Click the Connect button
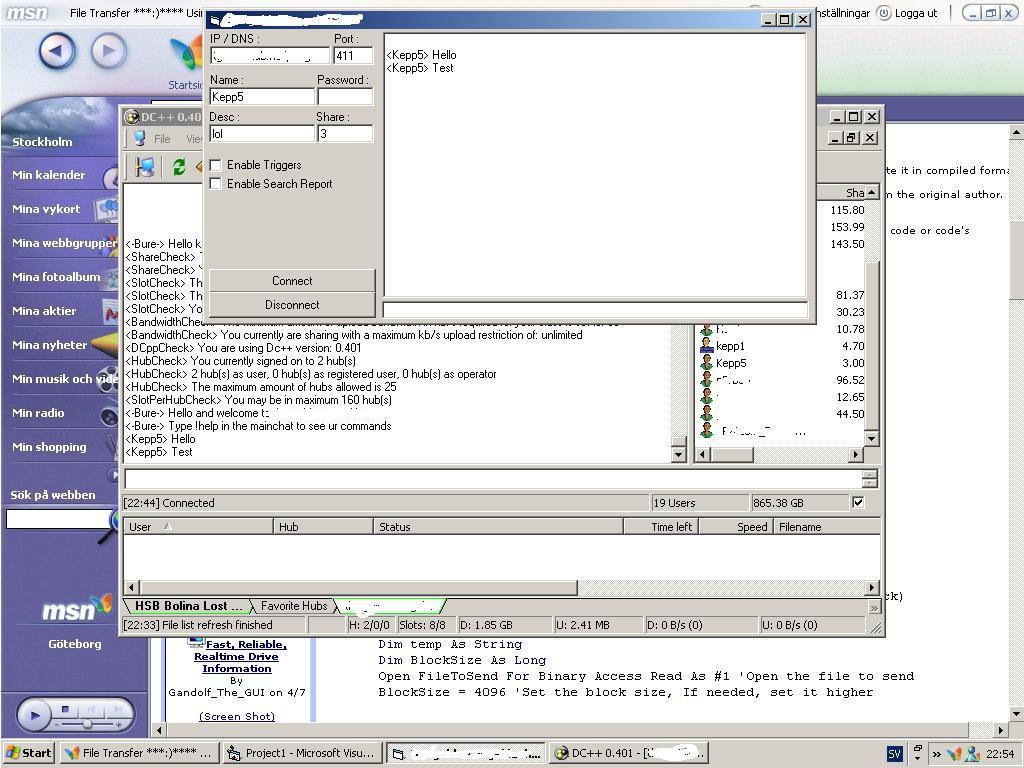This screenshot has height=768, width=1024. tap(292, 281)
